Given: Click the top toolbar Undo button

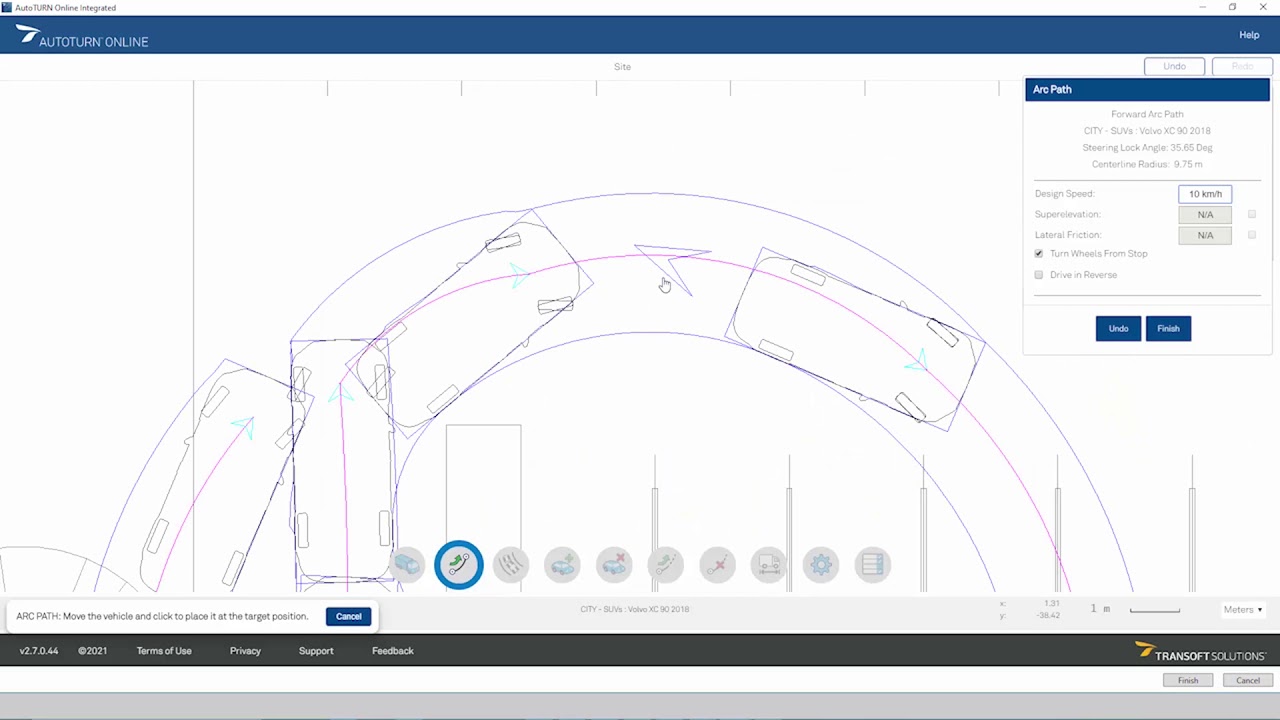Looking at the screenshot, I should coord(1174,67).
